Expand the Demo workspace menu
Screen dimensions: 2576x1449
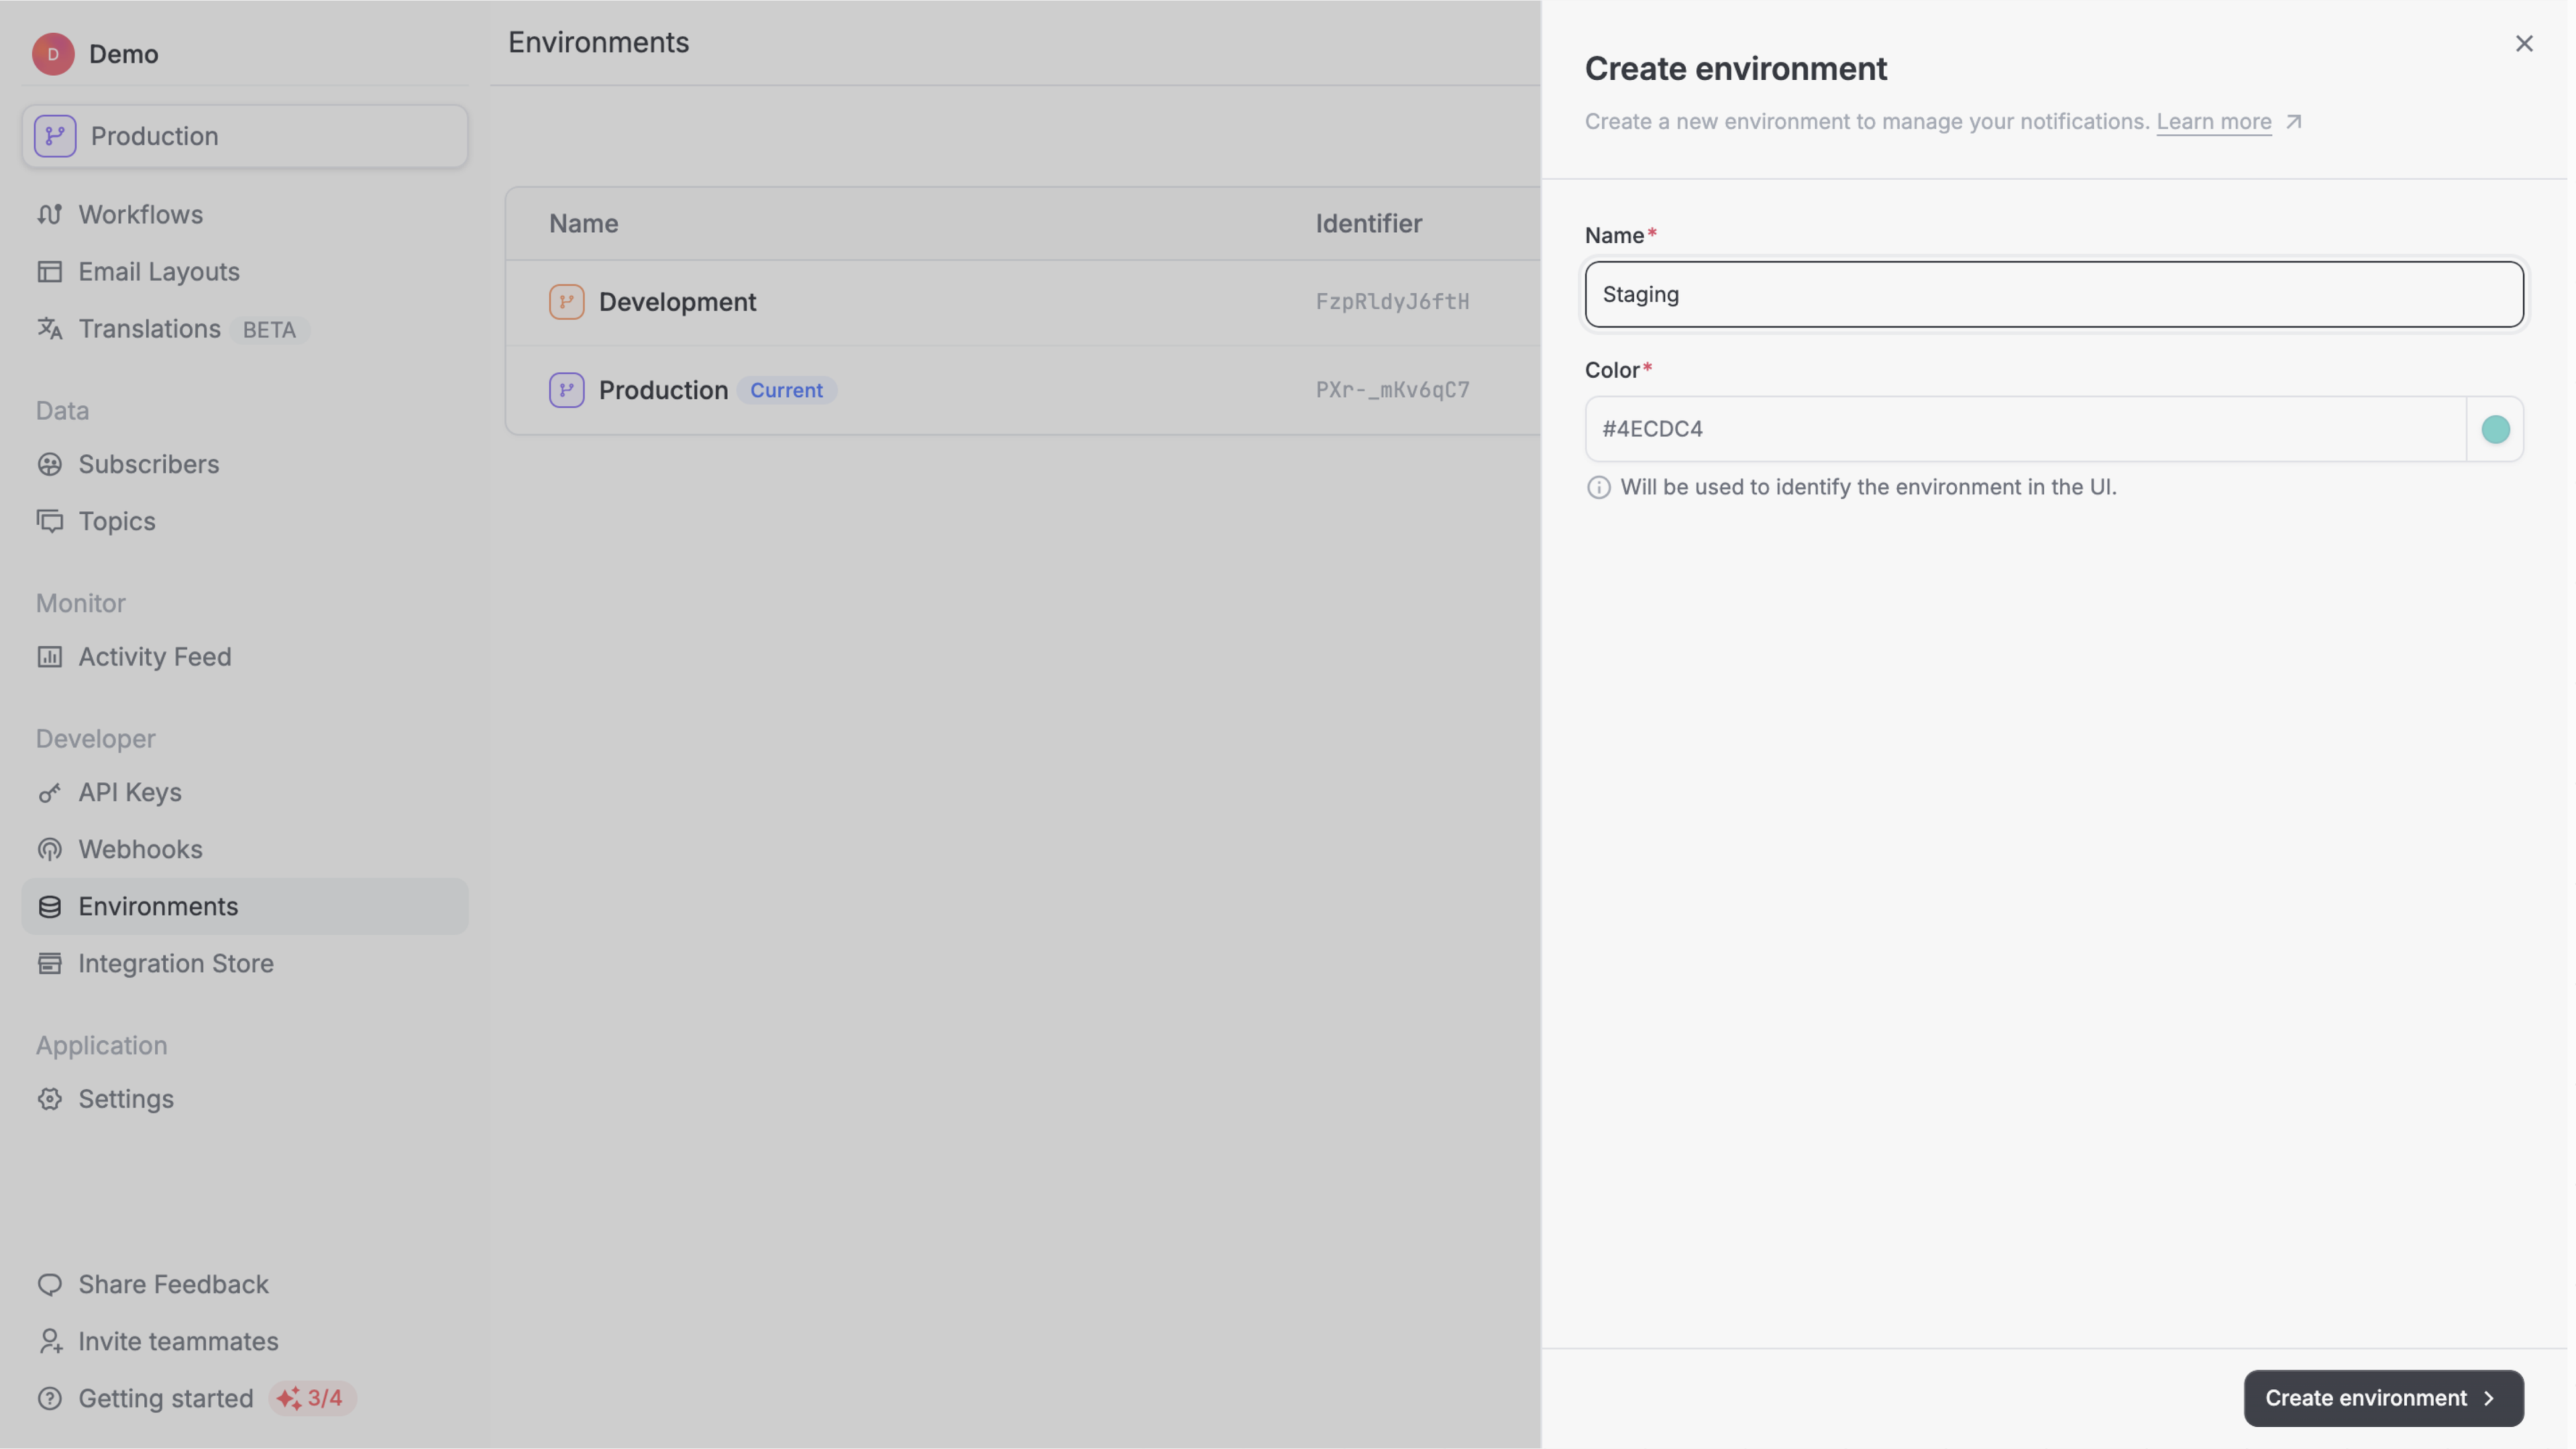coord(95,54)
